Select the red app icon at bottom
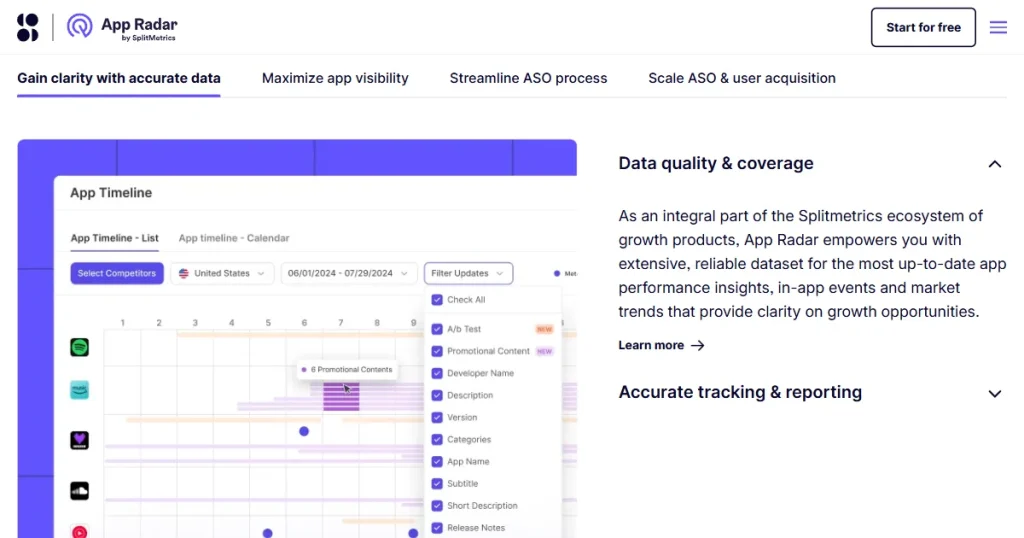The image size is (1024, 538). coord(80,531)
